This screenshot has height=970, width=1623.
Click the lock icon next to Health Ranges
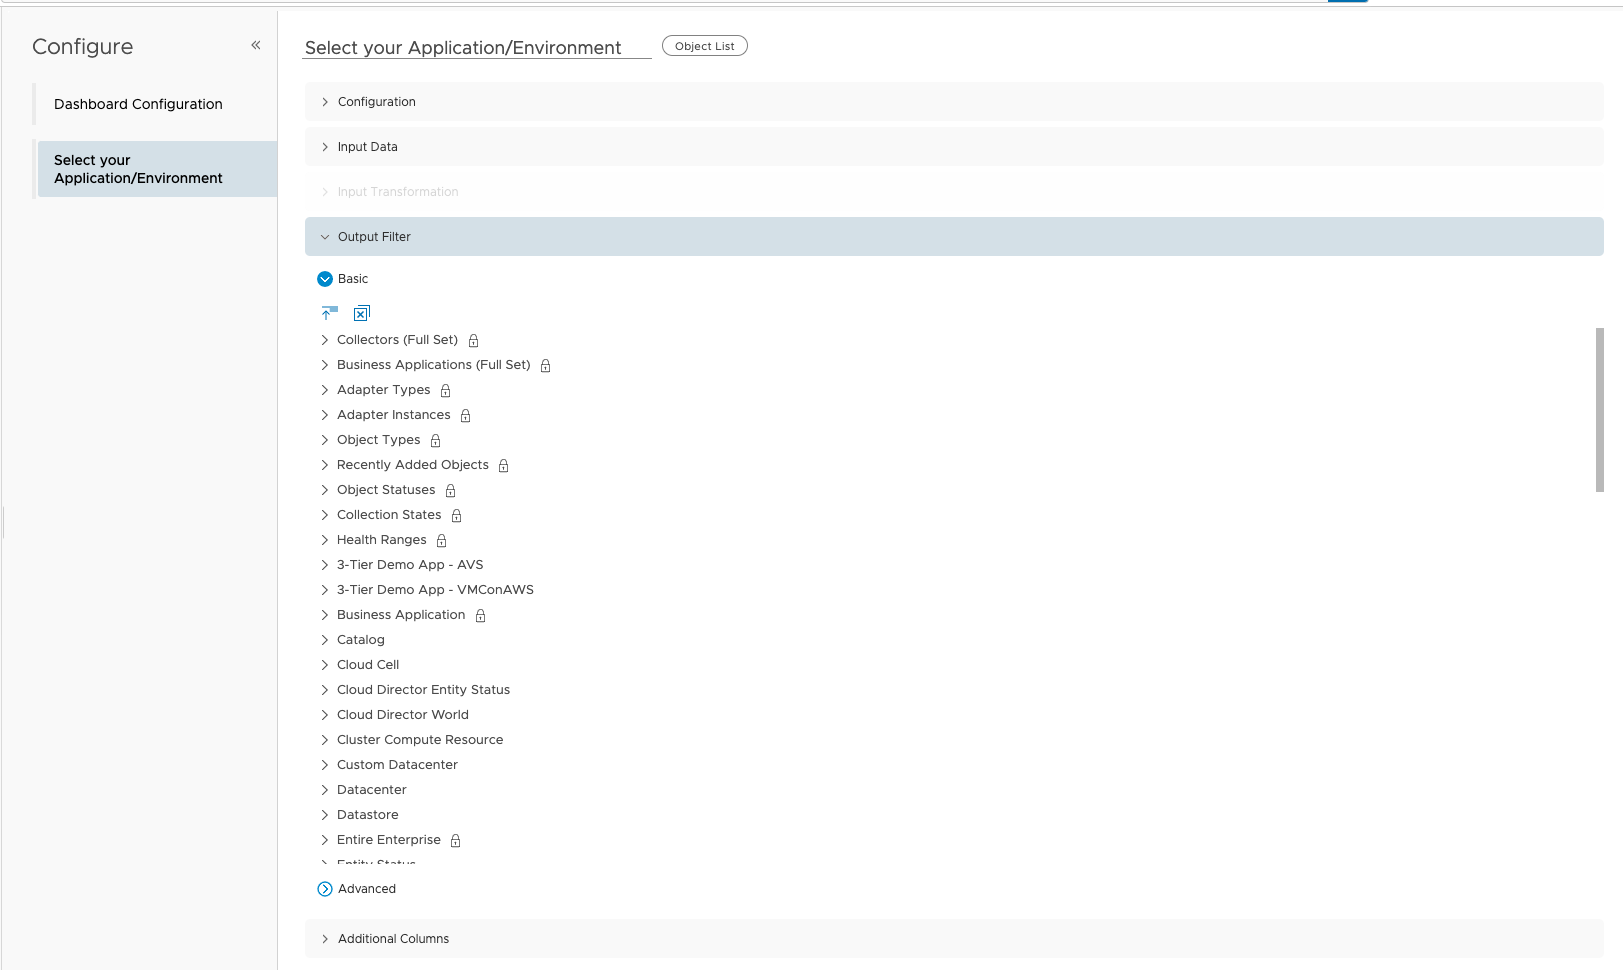441,540
